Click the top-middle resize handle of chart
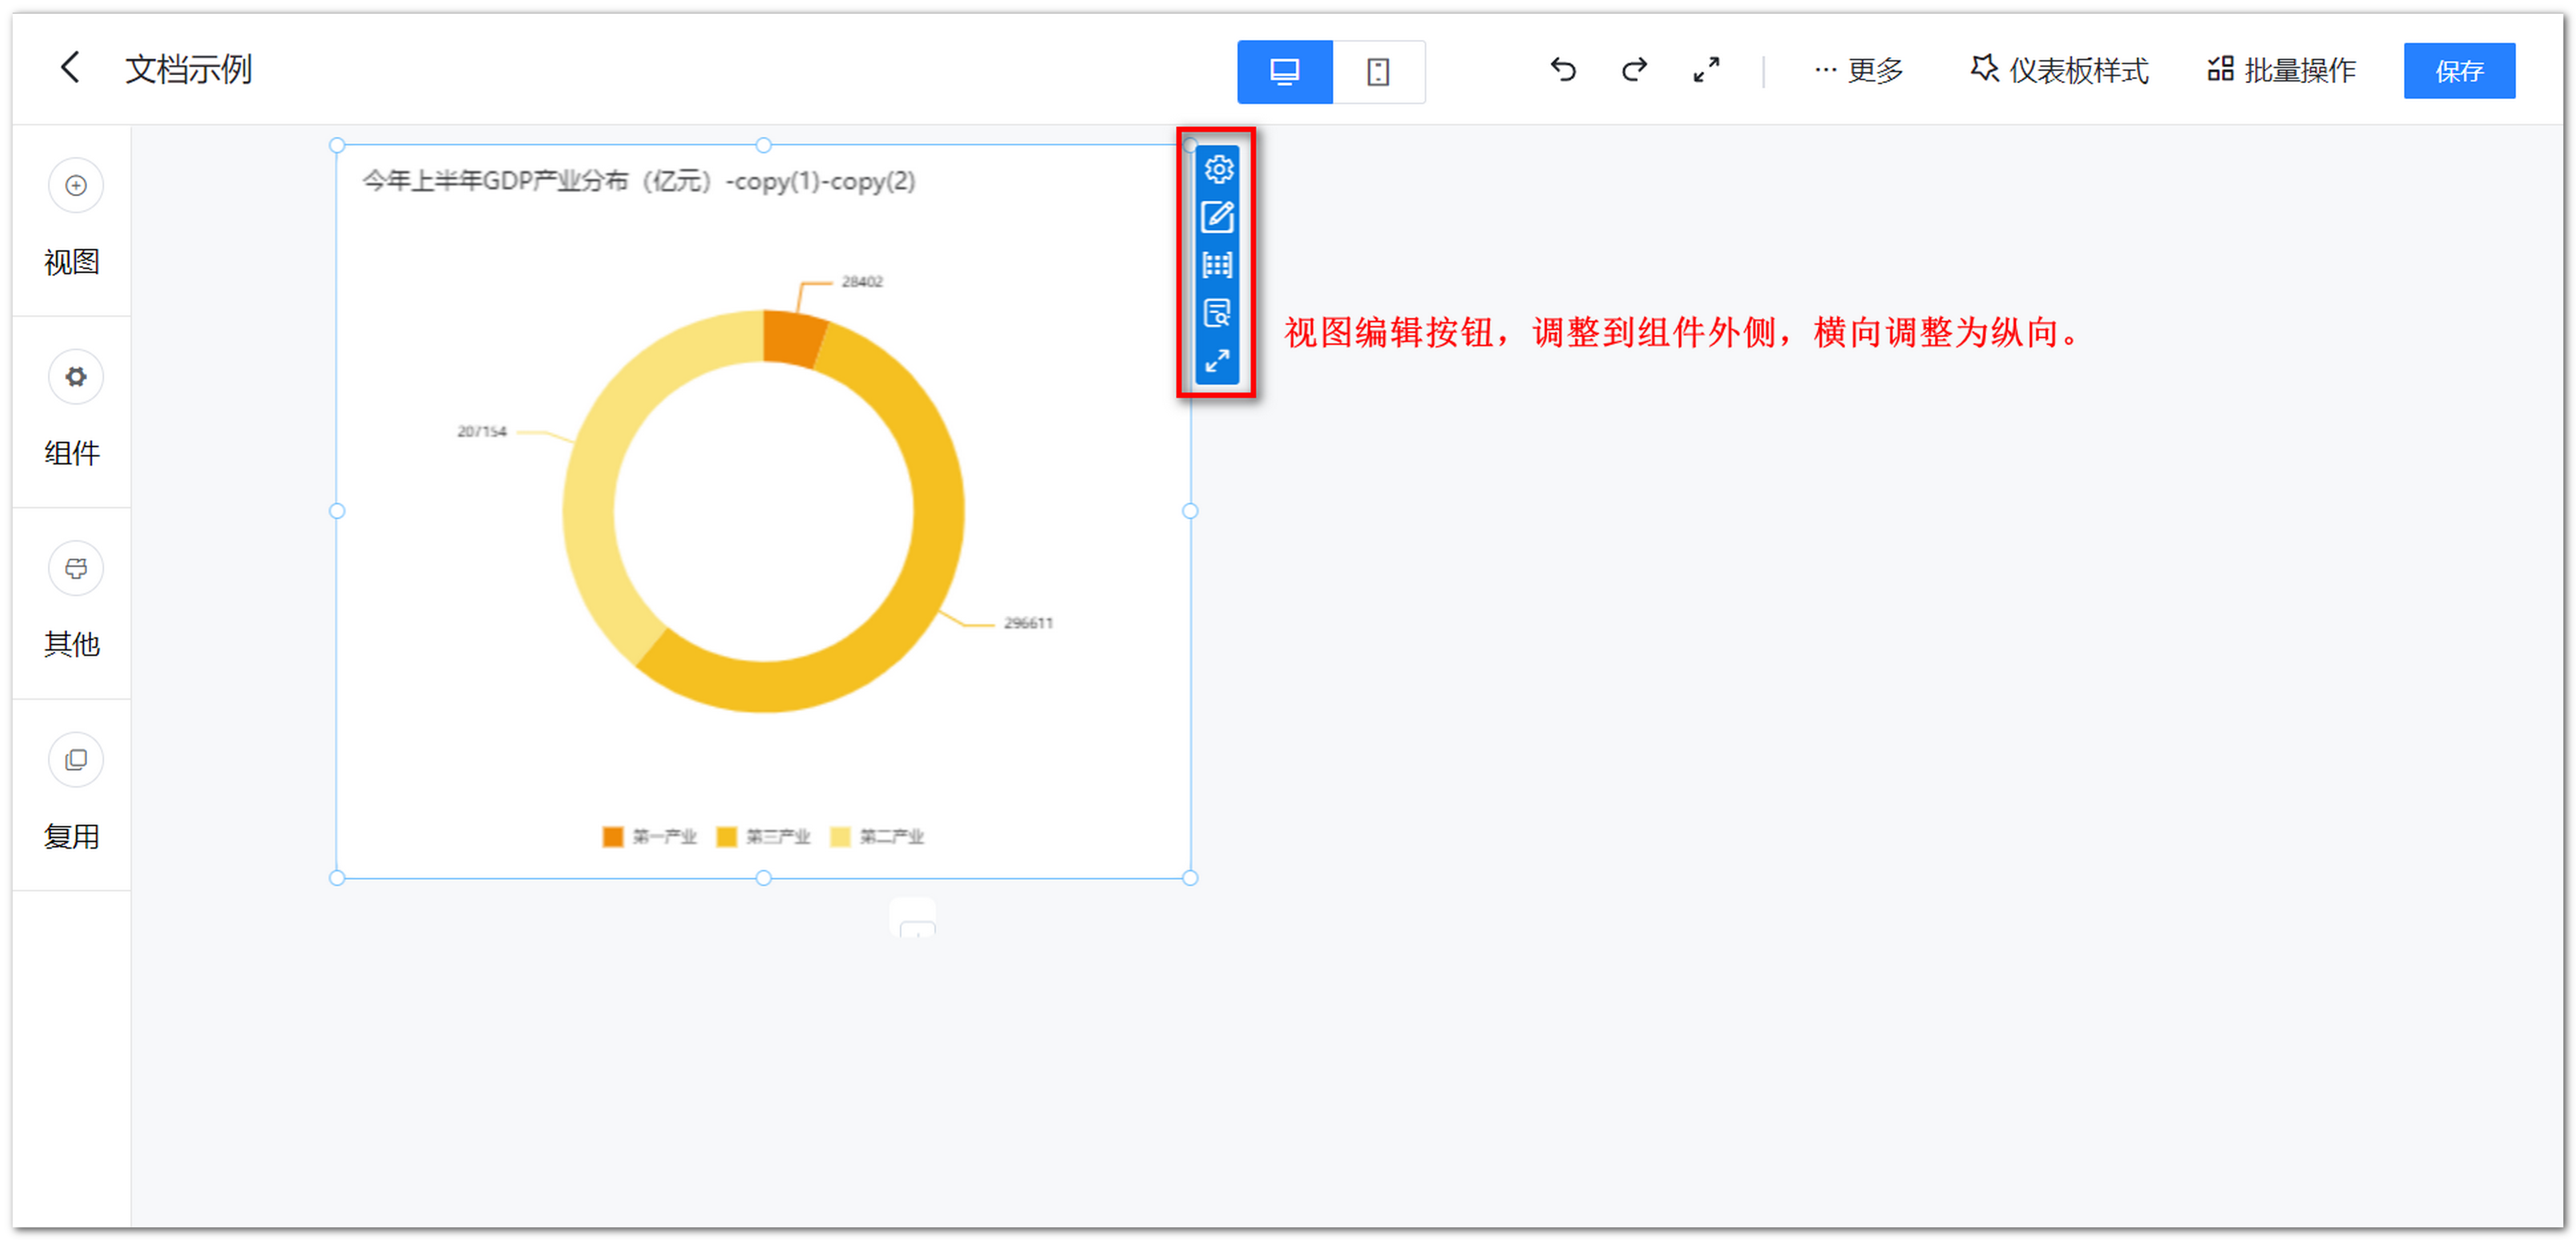This screenshot has width=2576, height=1240. click(763, 145)
